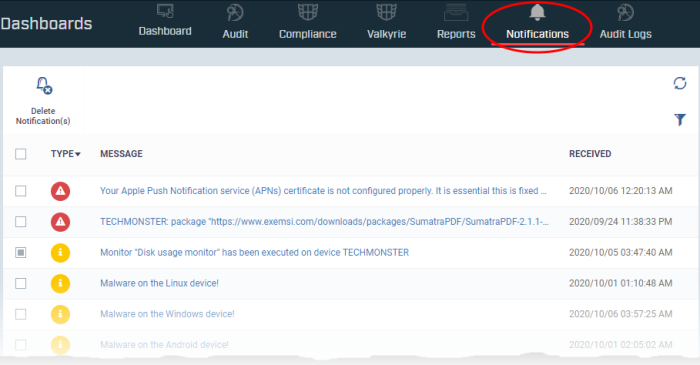Click the received time 2020/10/05 03:47:40 AM

coord(621,253)
